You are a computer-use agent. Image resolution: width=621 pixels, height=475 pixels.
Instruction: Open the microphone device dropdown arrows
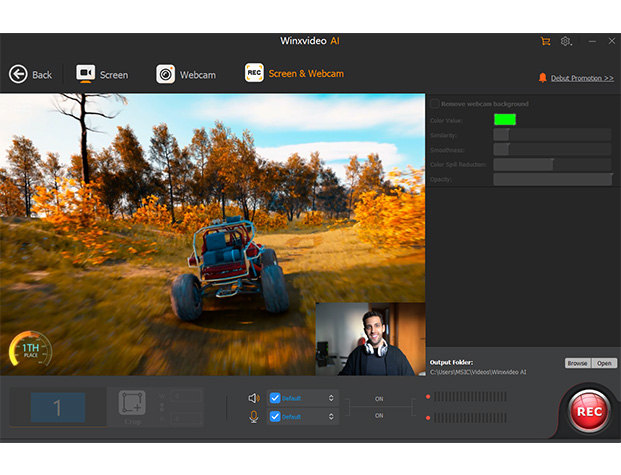click(331, 416)
